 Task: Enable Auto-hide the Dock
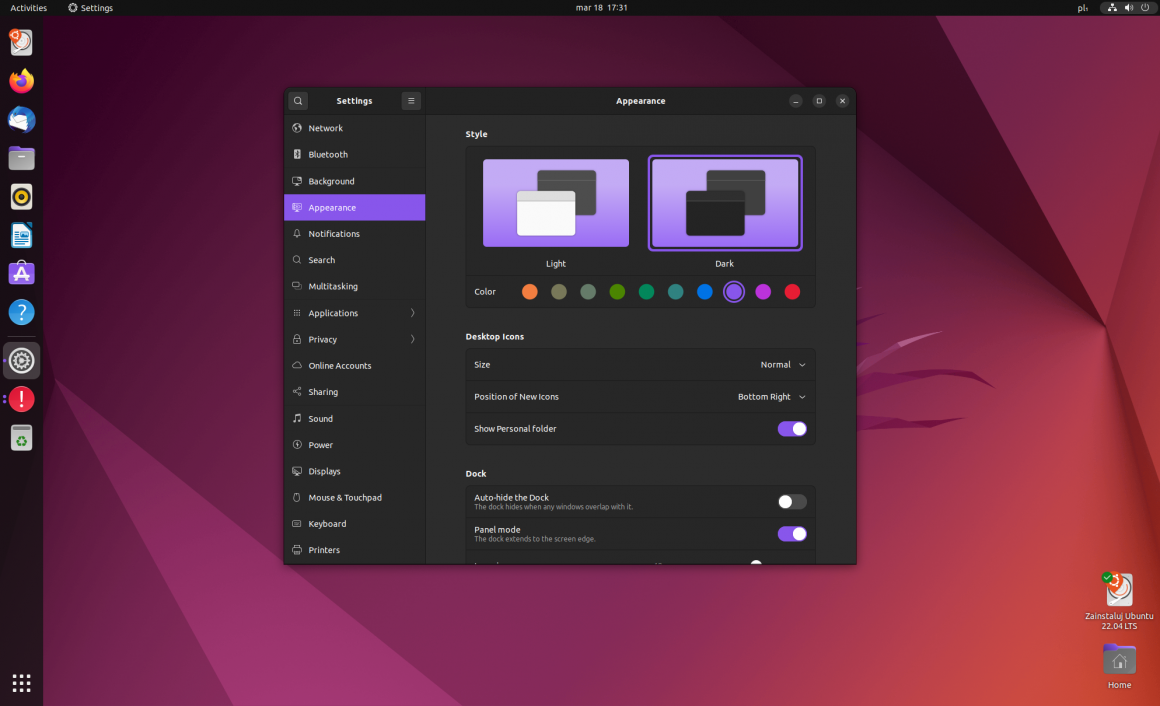[x=791, y=501]
